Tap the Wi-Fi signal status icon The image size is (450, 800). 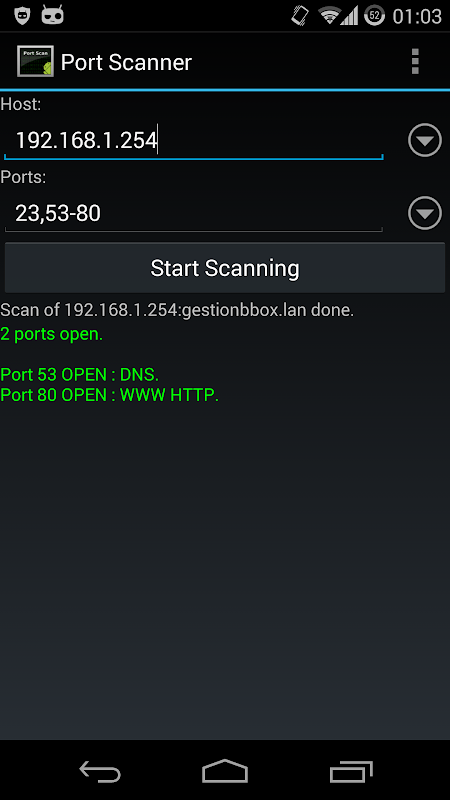330,16
